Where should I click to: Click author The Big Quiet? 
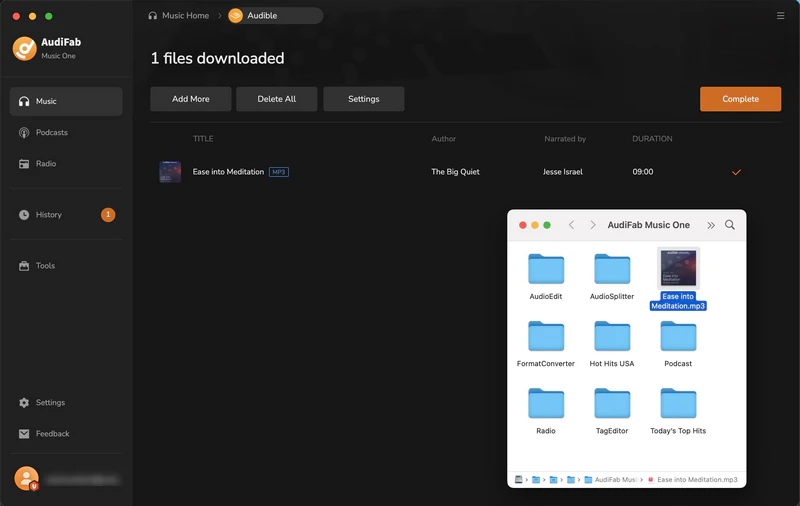pyautogui.click(x=455, y=172)
